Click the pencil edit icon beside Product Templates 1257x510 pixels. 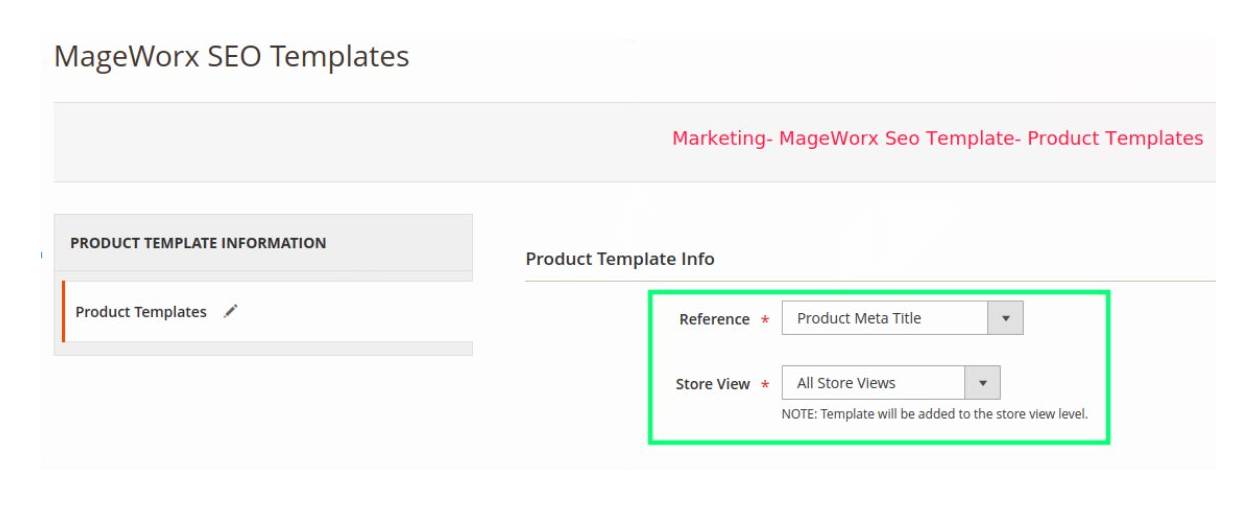point(231,311)
